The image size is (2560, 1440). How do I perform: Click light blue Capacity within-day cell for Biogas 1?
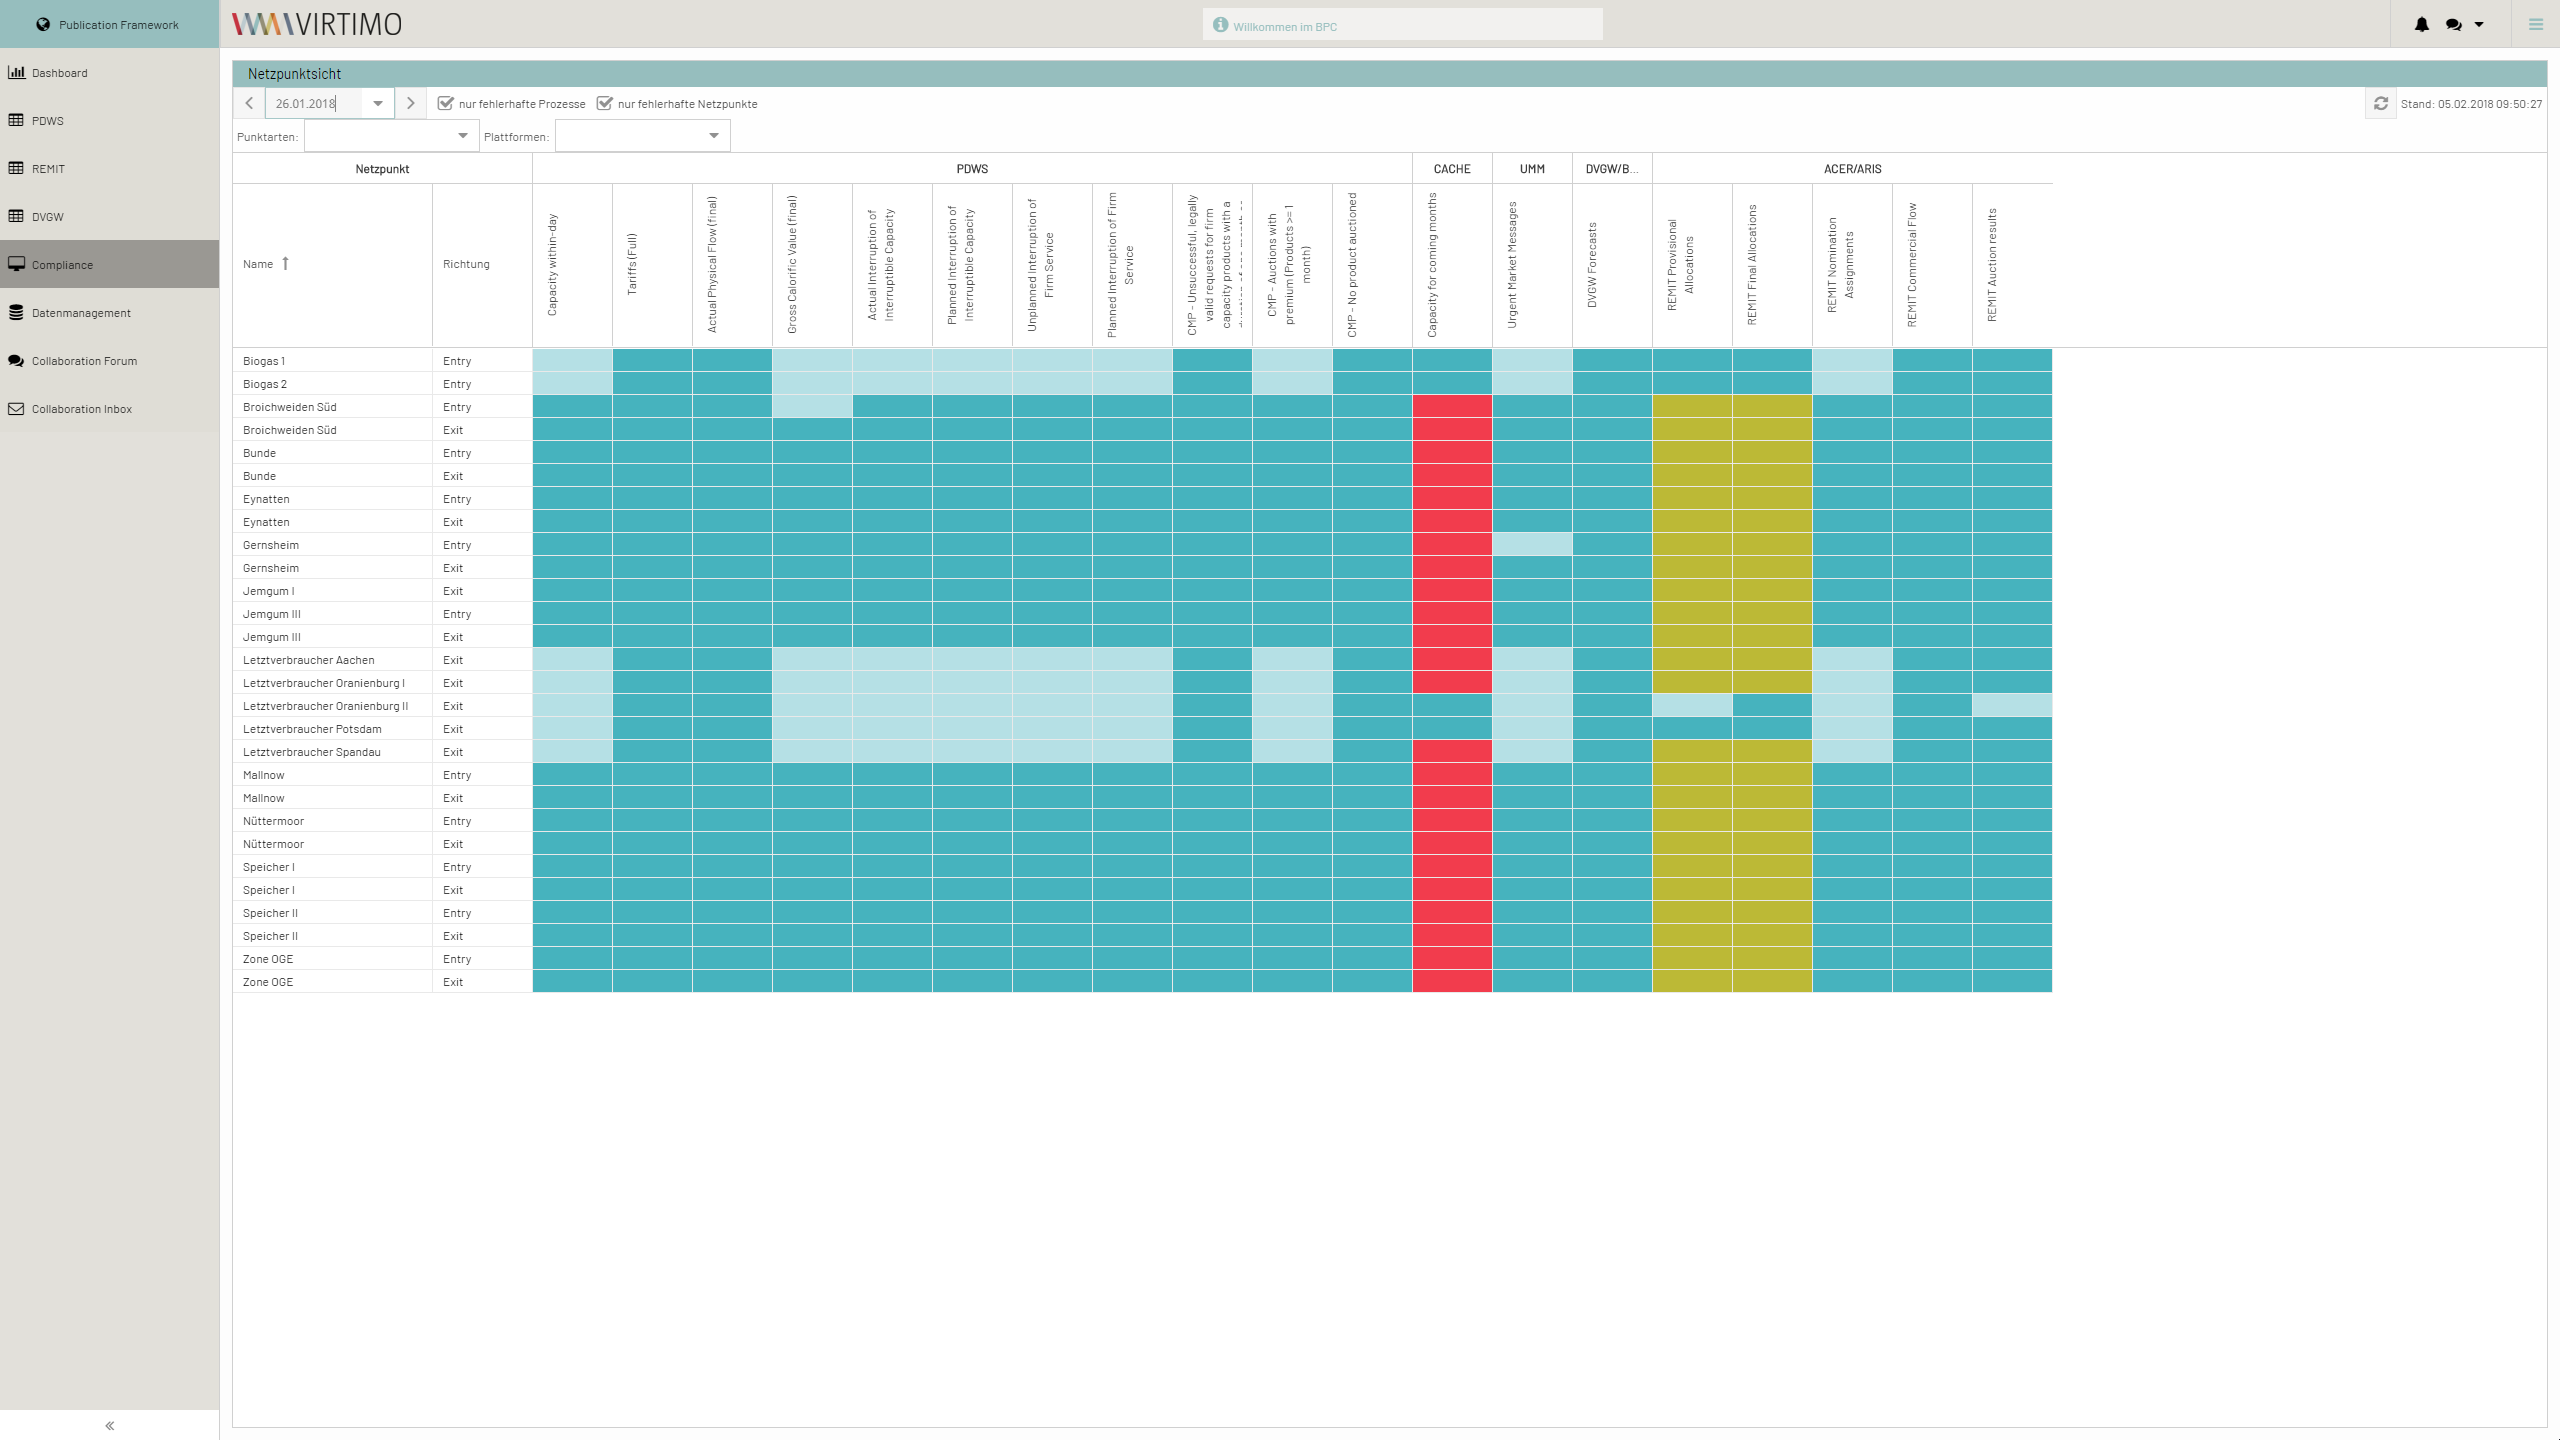(572, 361)
